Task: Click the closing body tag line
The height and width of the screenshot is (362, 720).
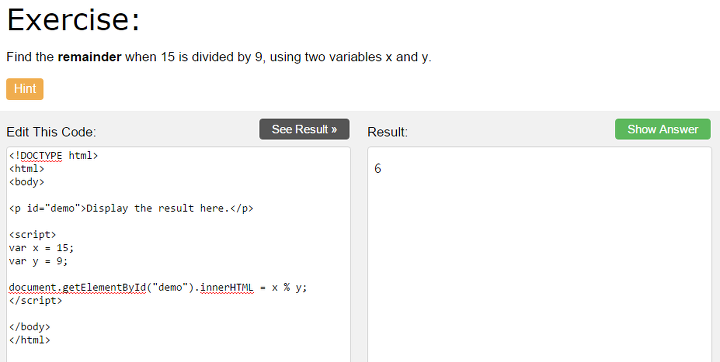Action: 29,327
